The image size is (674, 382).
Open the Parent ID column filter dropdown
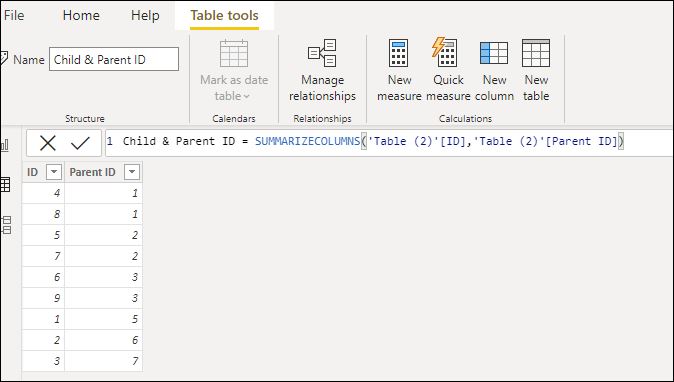(132, 172)
